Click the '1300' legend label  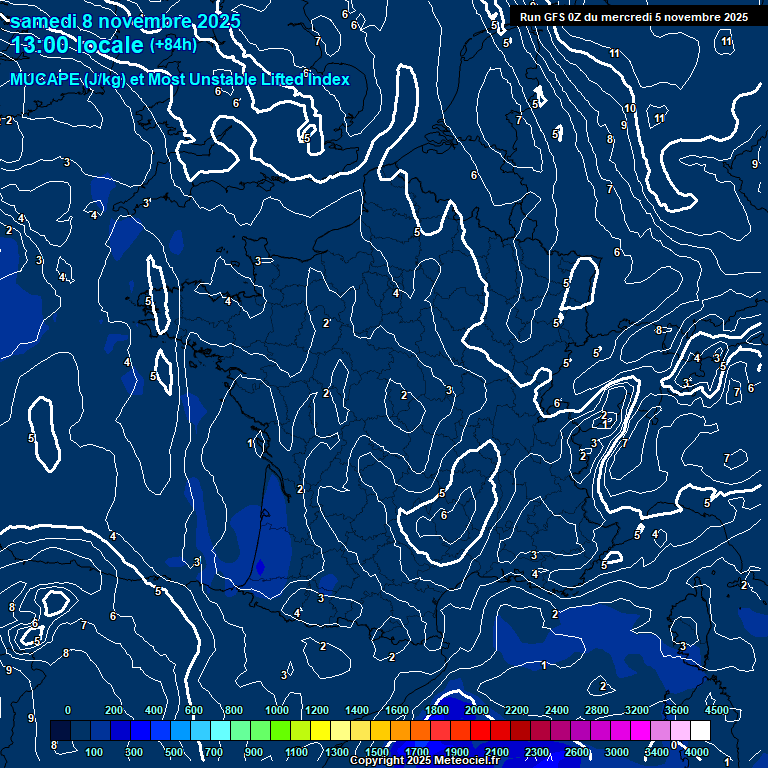(x=337, y=752)
